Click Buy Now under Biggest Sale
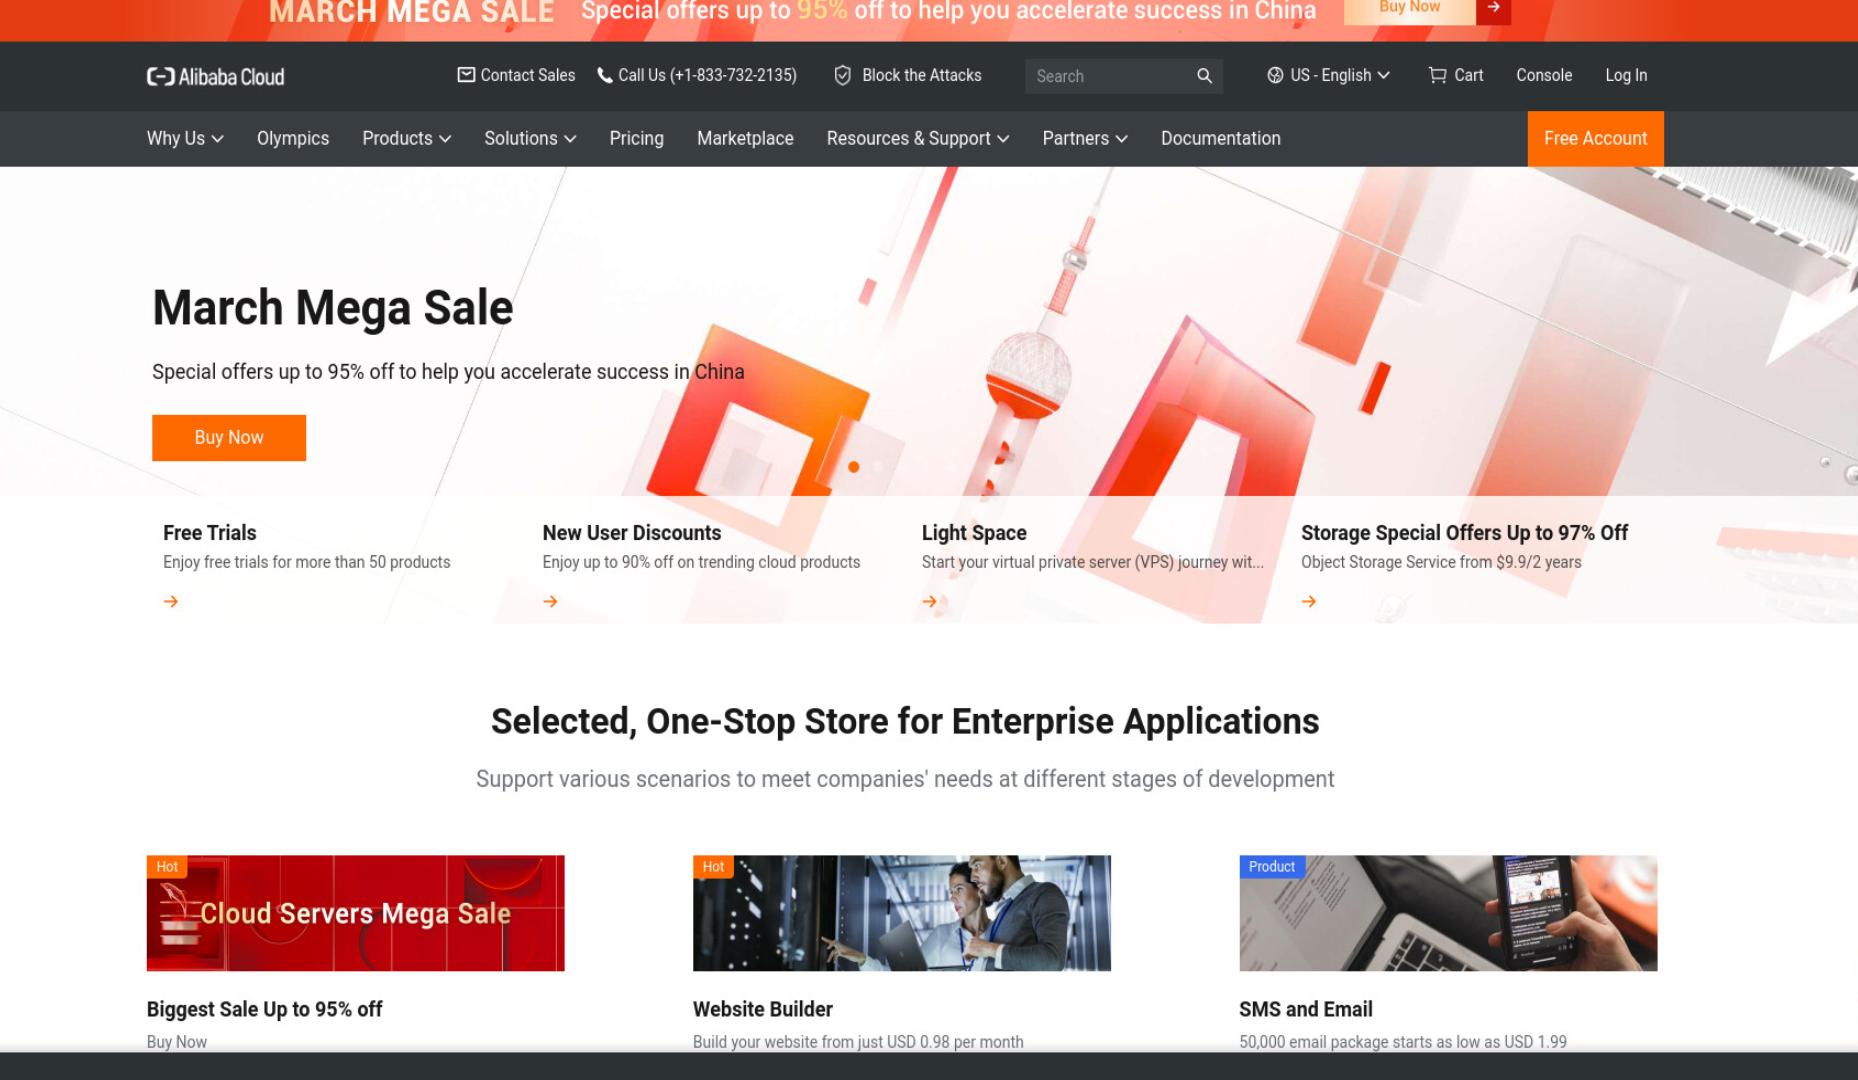The image size is (1858, 1080). pos(177,1041)
